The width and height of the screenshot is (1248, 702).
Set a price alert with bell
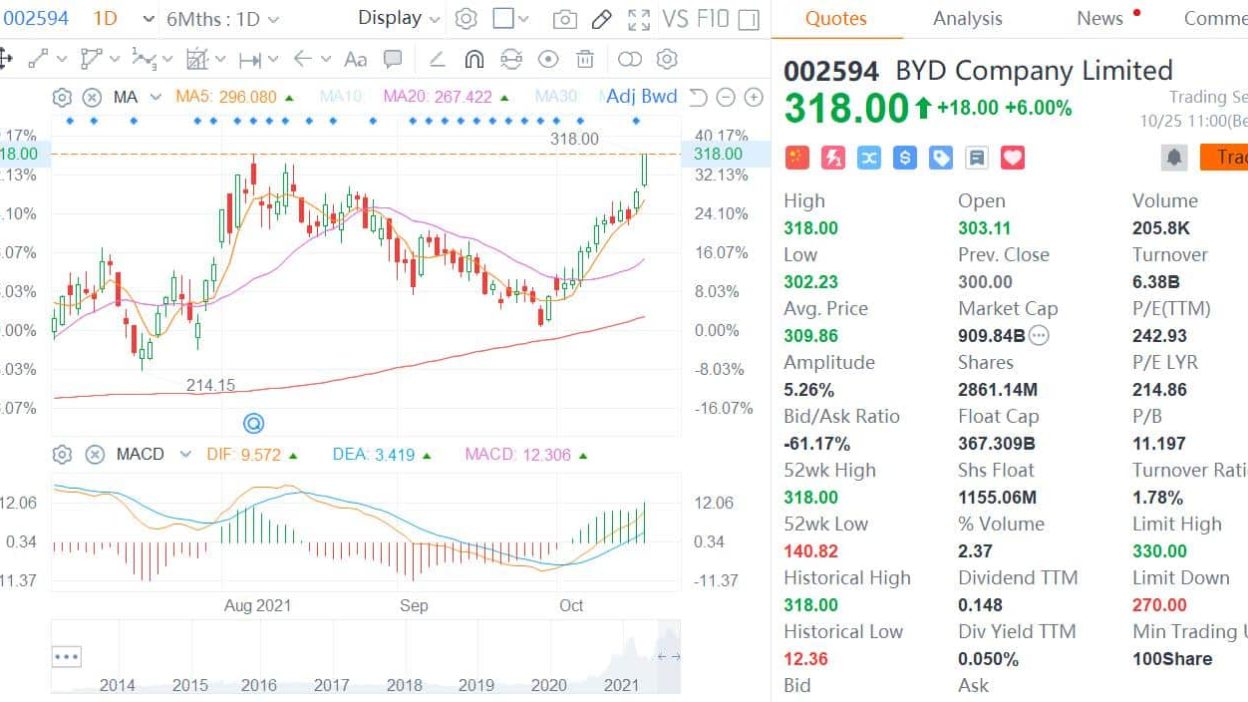(1174, 158)
